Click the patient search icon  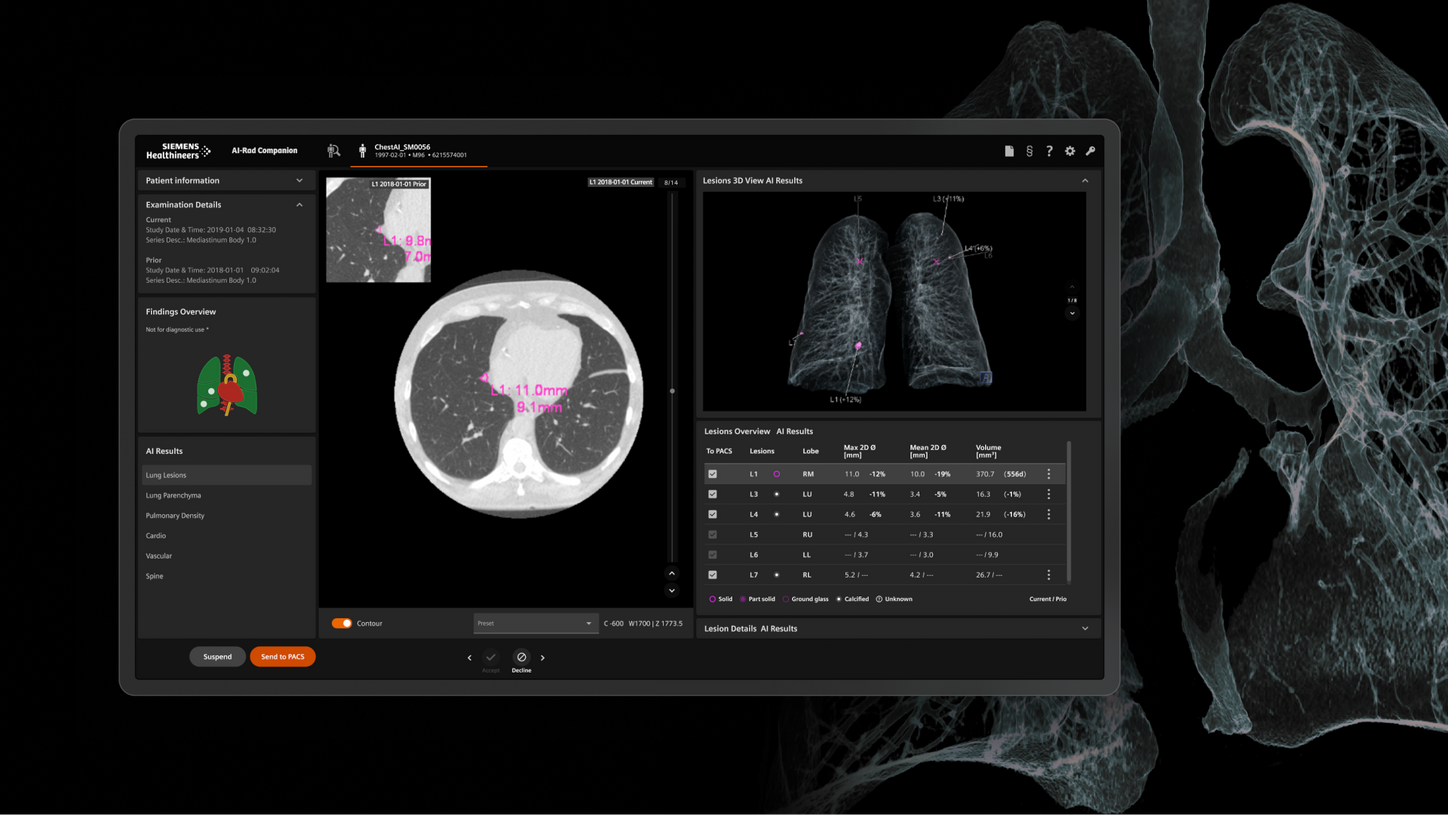[x=334, y=151]
